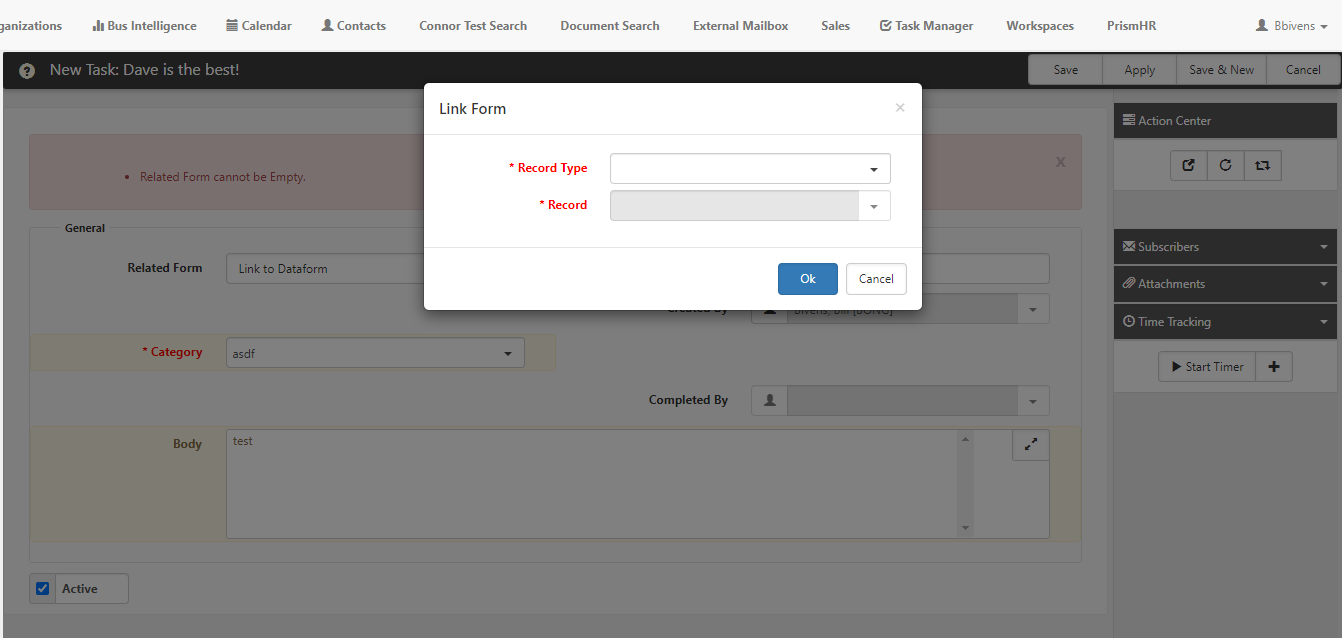
Task: Open the Record dropdown
Action: (873, 206)
